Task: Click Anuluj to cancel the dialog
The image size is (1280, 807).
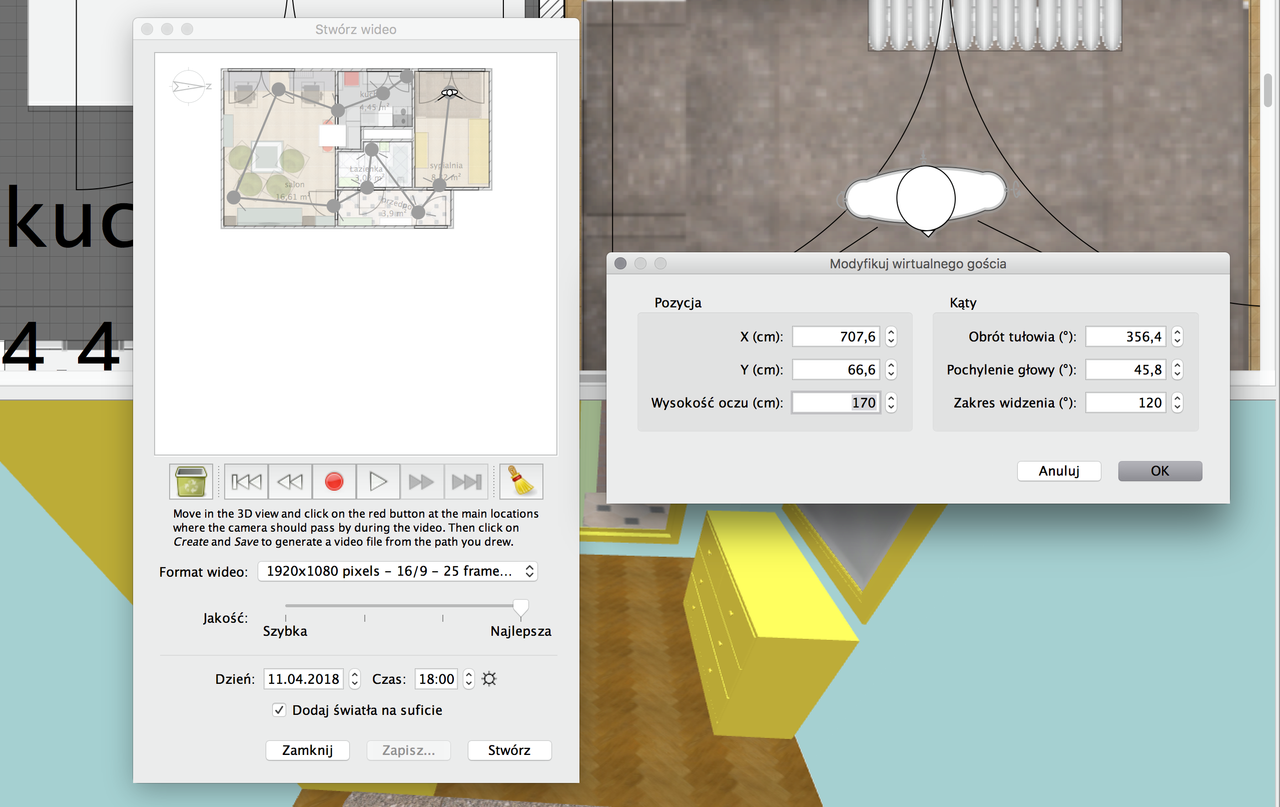Action: (1059, 471)
